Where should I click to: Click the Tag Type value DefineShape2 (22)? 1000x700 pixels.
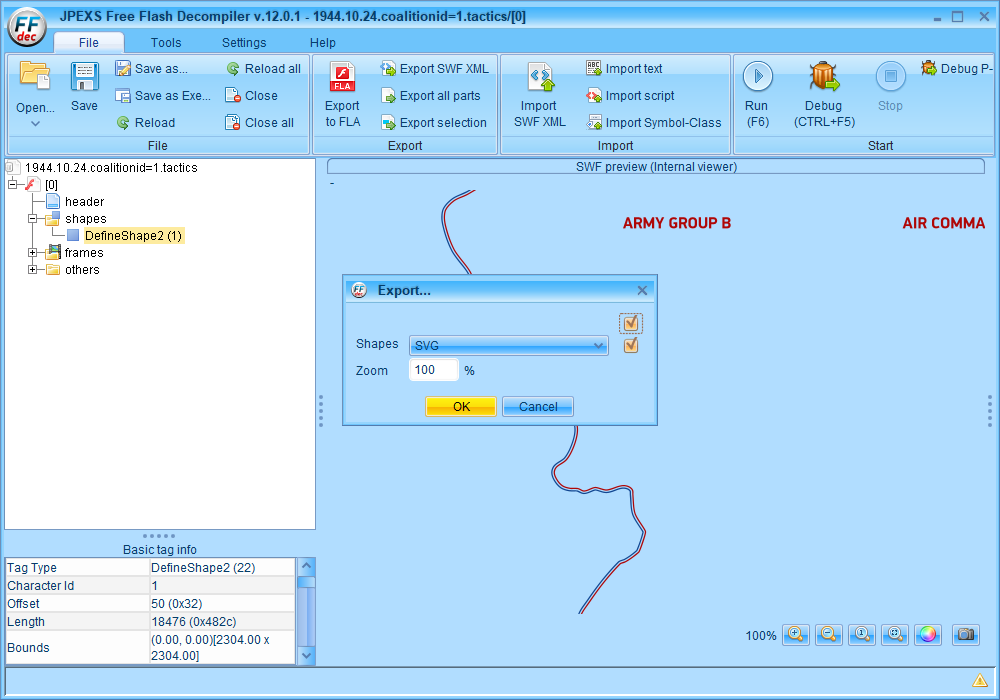(x=203, y=567)
